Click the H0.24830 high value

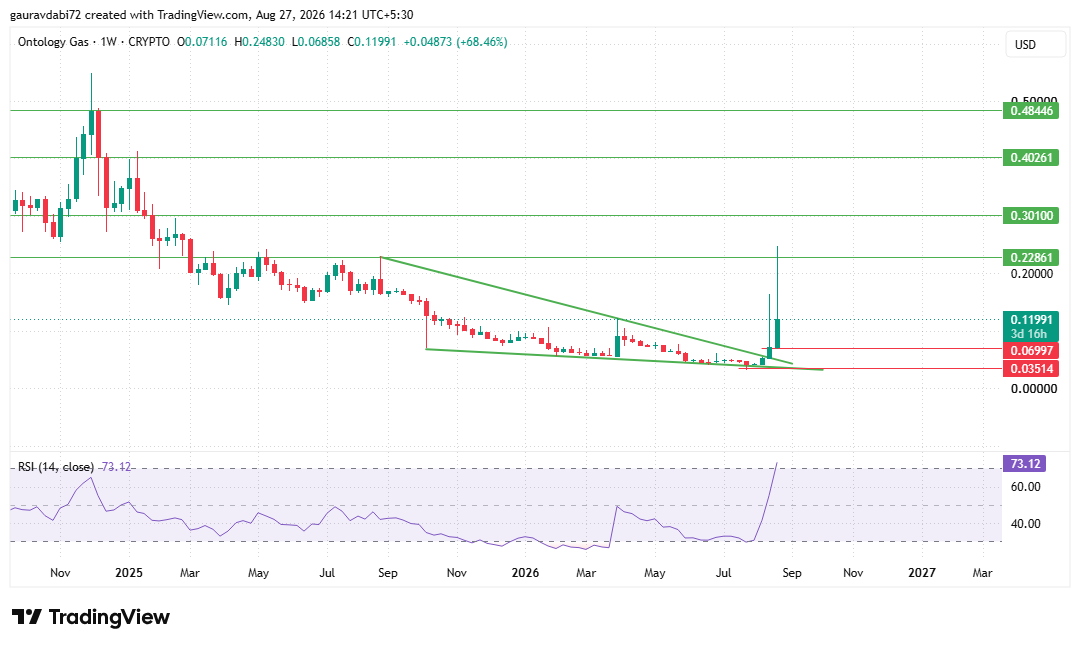pyautogui.click(x=259, y=42)
